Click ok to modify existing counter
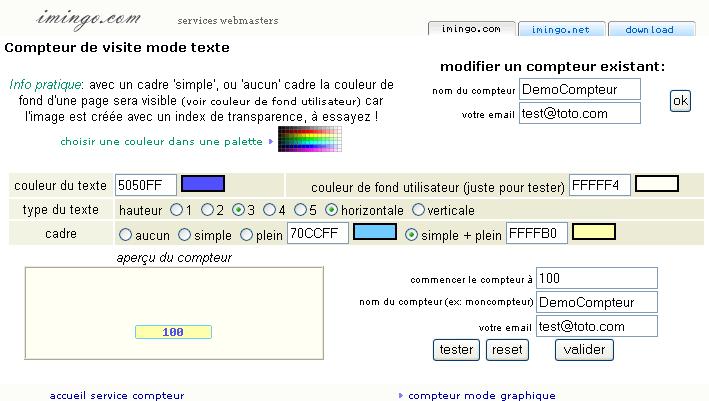 (x=680, y=100)
